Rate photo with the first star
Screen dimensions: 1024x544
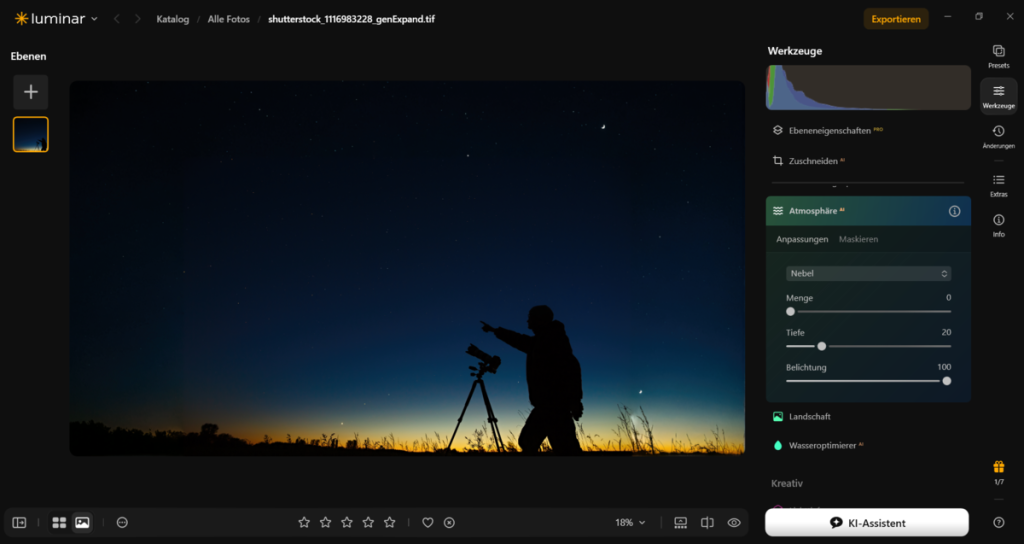304,522
